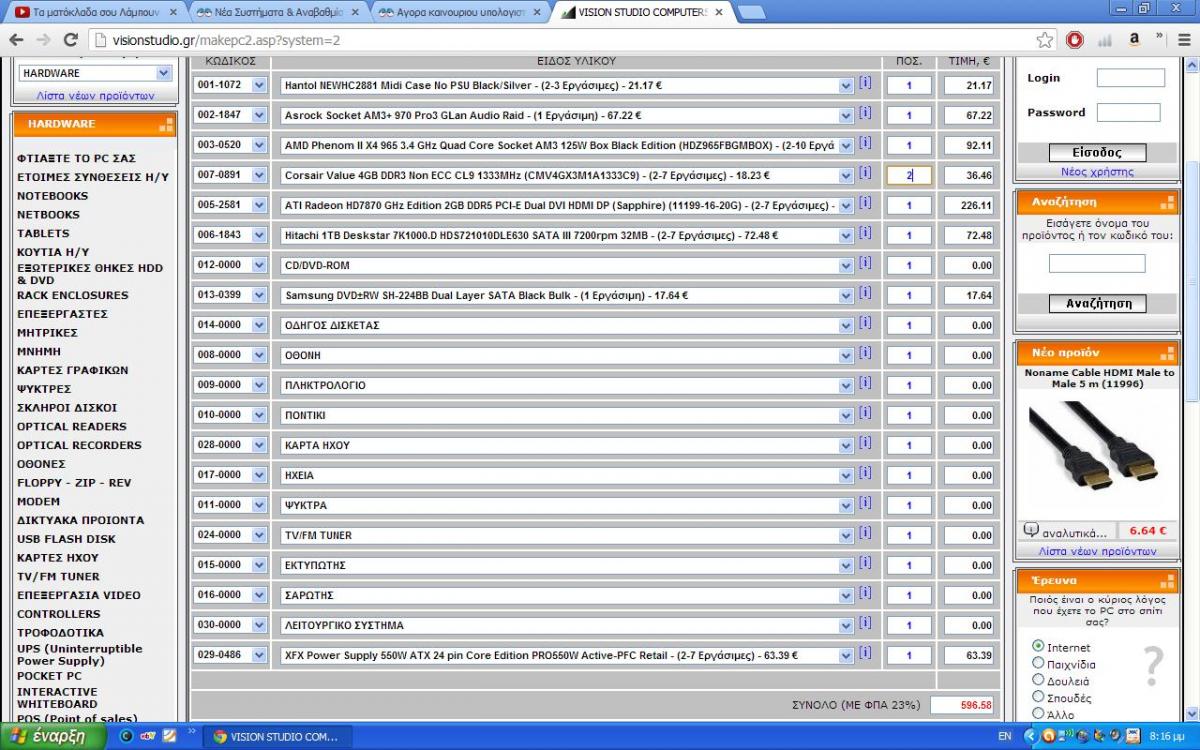This screenshot has height=750, width=1200.
Task: Show info for Corsair Value 4GB row
Action: pyautogui.click(x=865, y=173)
